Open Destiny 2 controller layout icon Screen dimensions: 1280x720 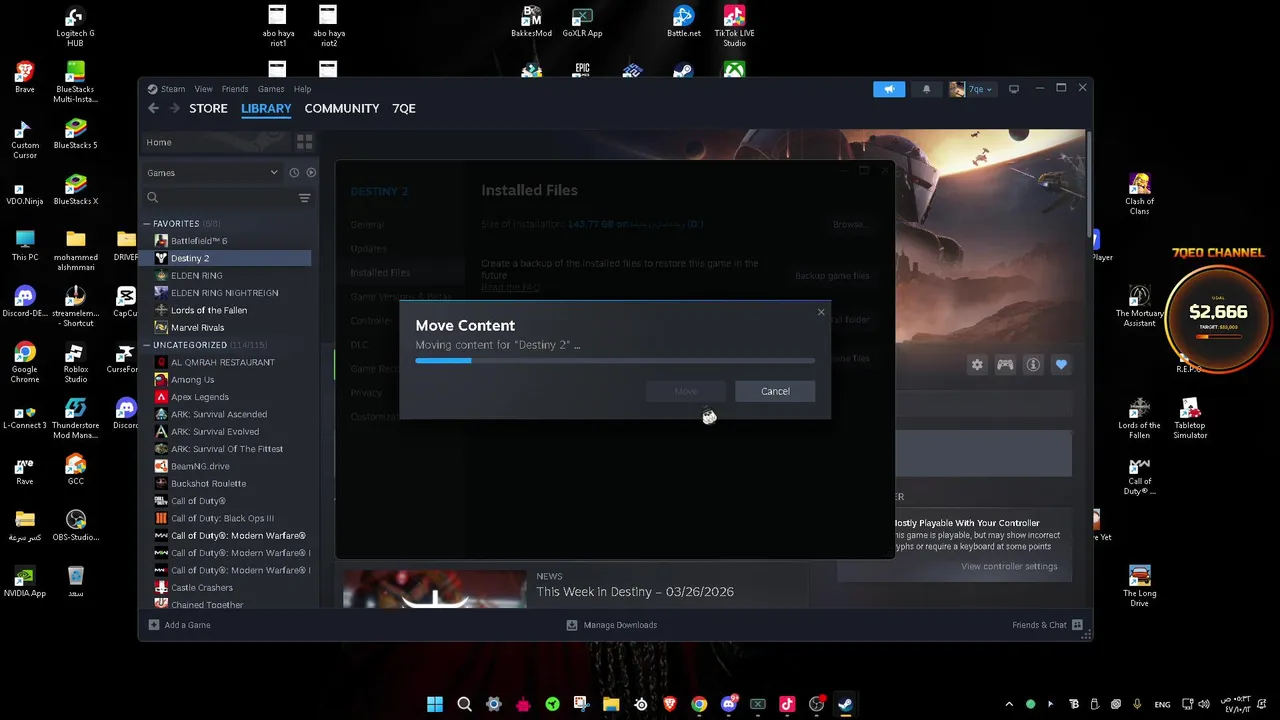point(1005,365)
